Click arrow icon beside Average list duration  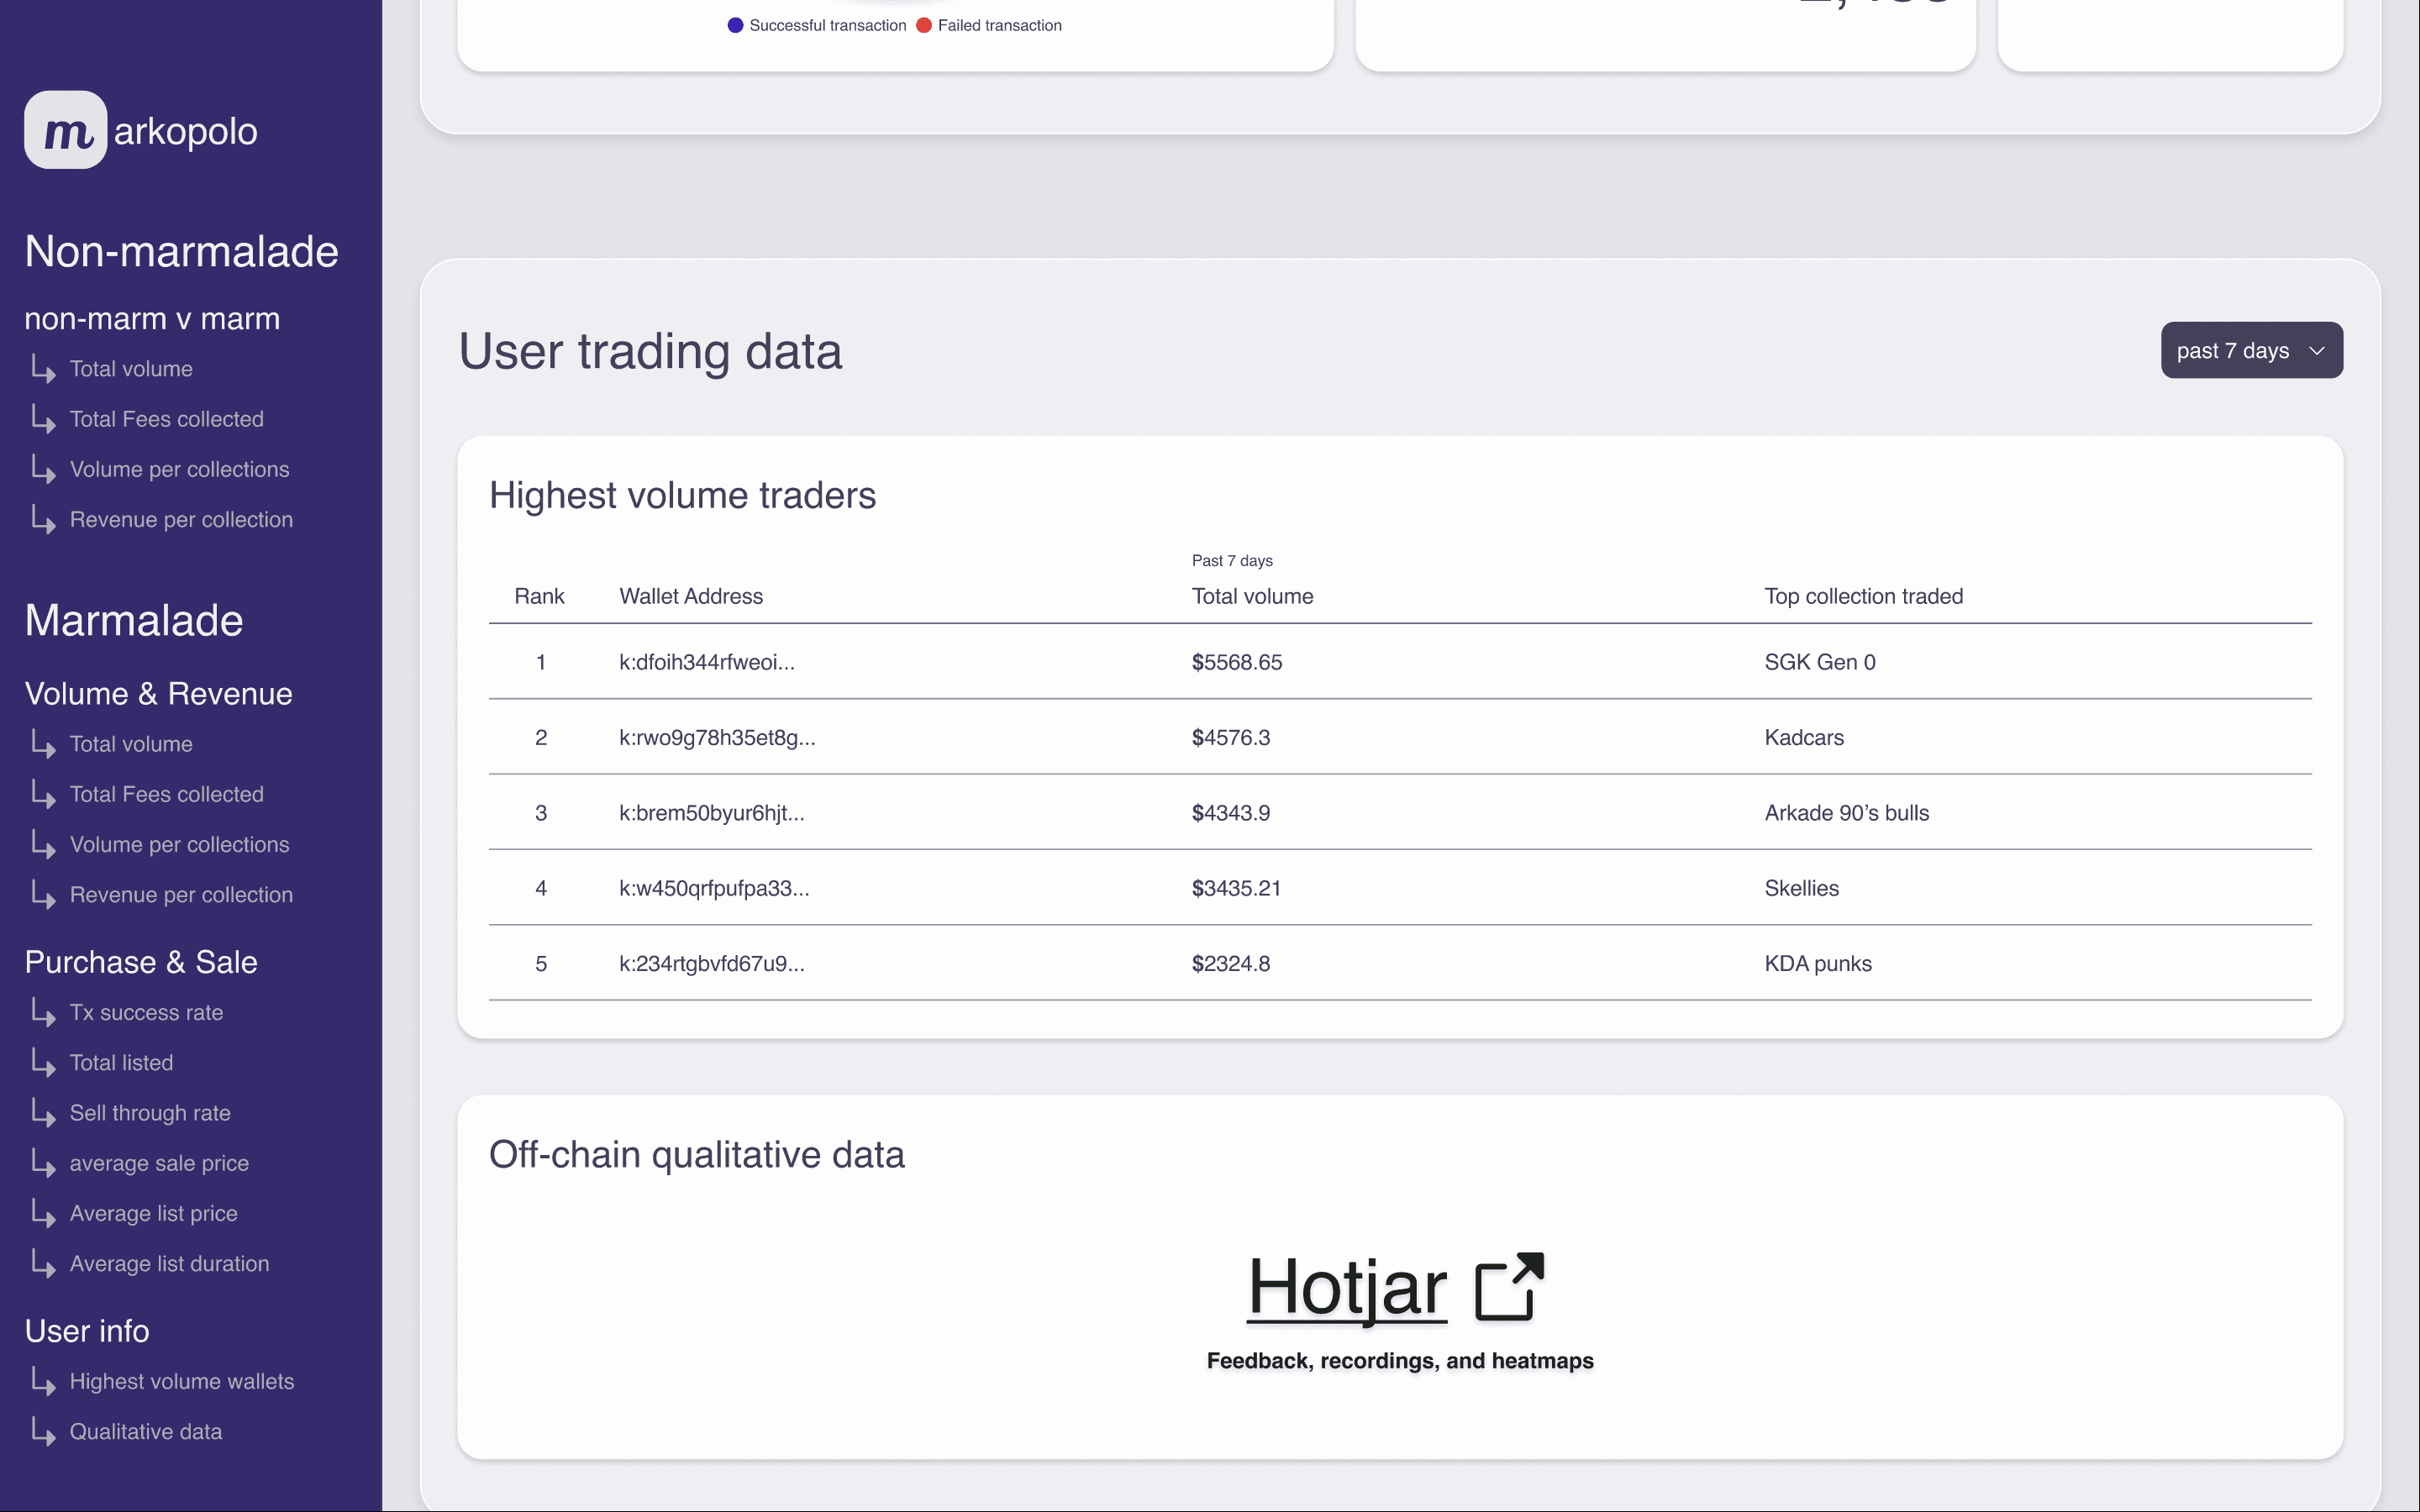pyautogui.click(x=43, y=1263)
